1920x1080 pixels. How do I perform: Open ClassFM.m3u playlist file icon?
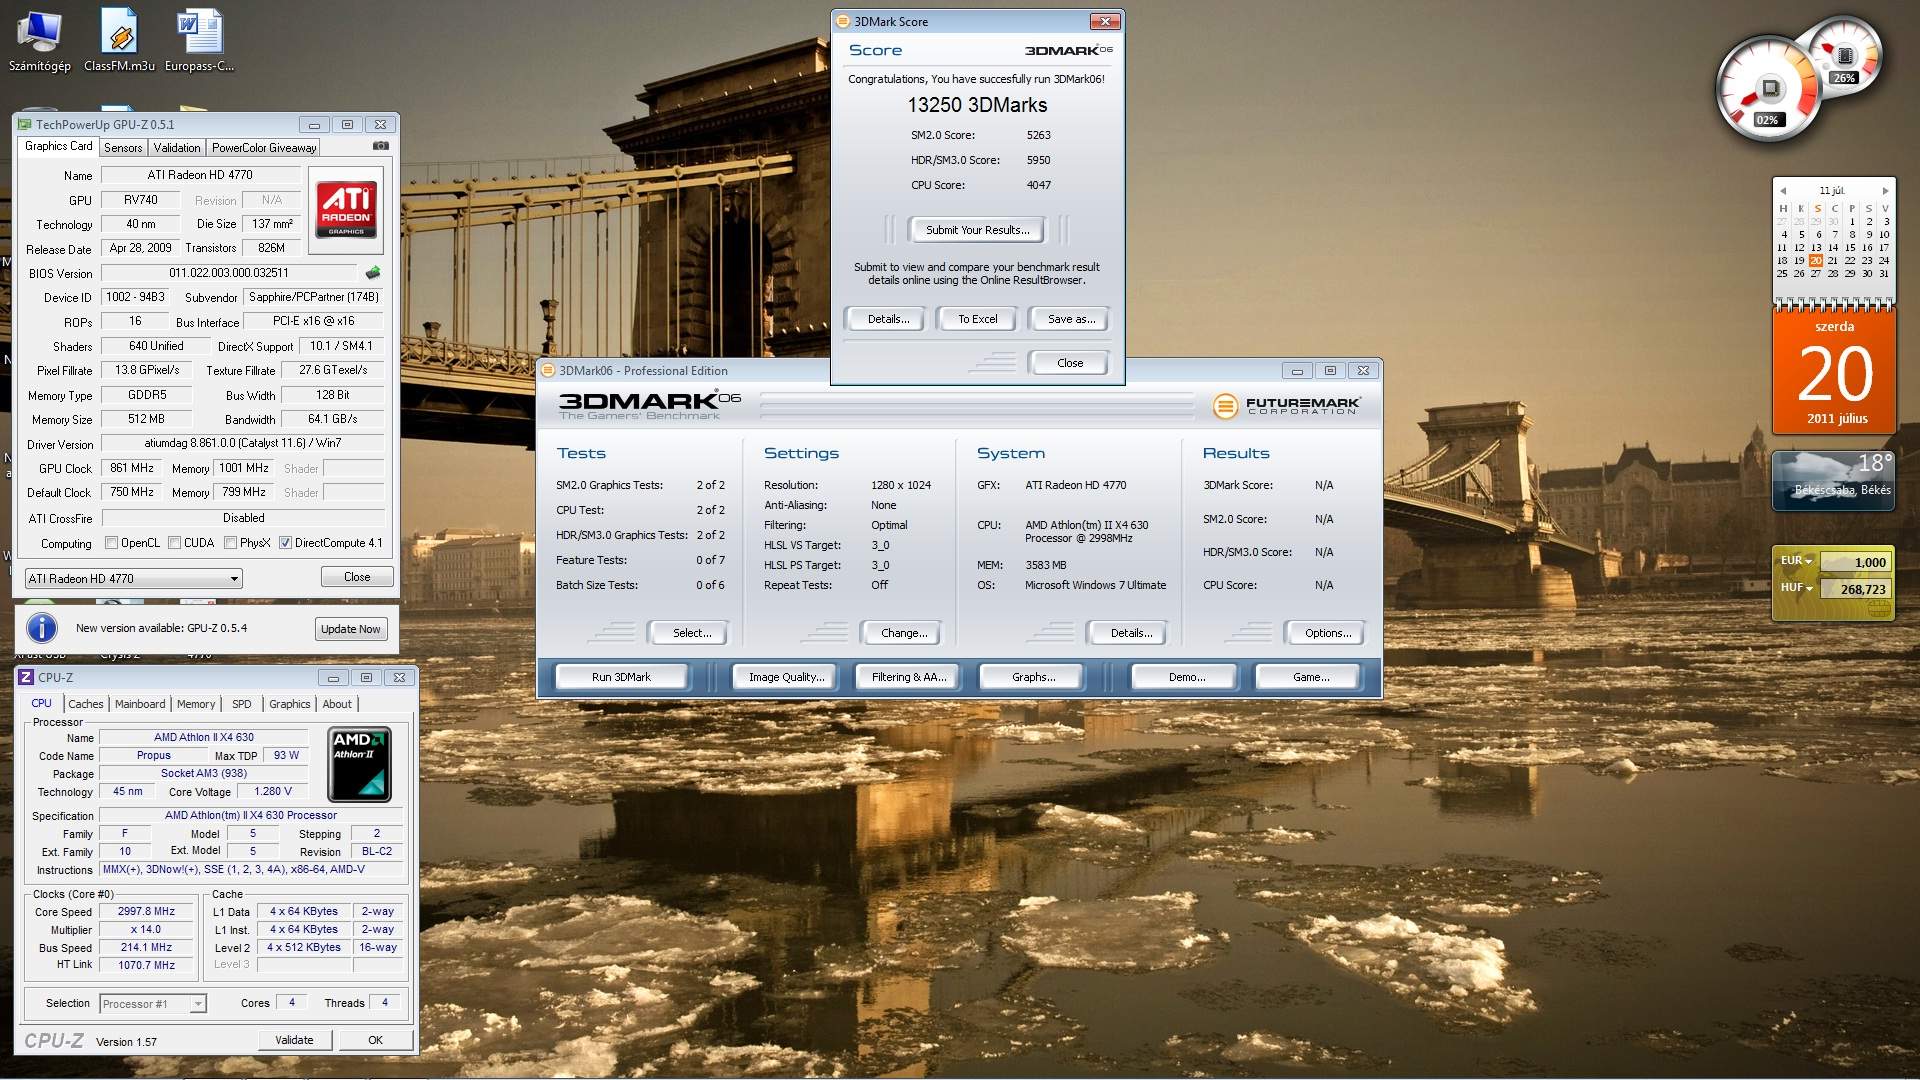(119, 42)
